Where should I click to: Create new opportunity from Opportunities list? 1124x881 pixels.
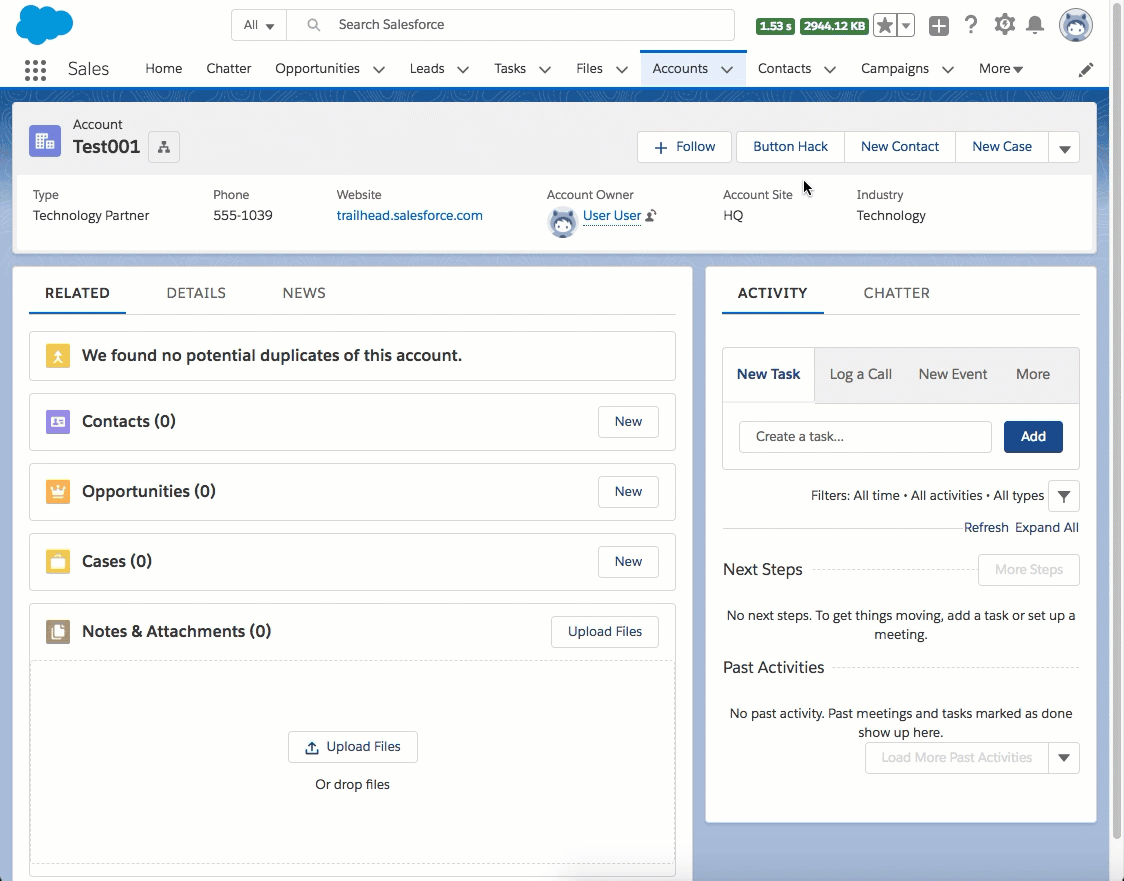[628, 492]
